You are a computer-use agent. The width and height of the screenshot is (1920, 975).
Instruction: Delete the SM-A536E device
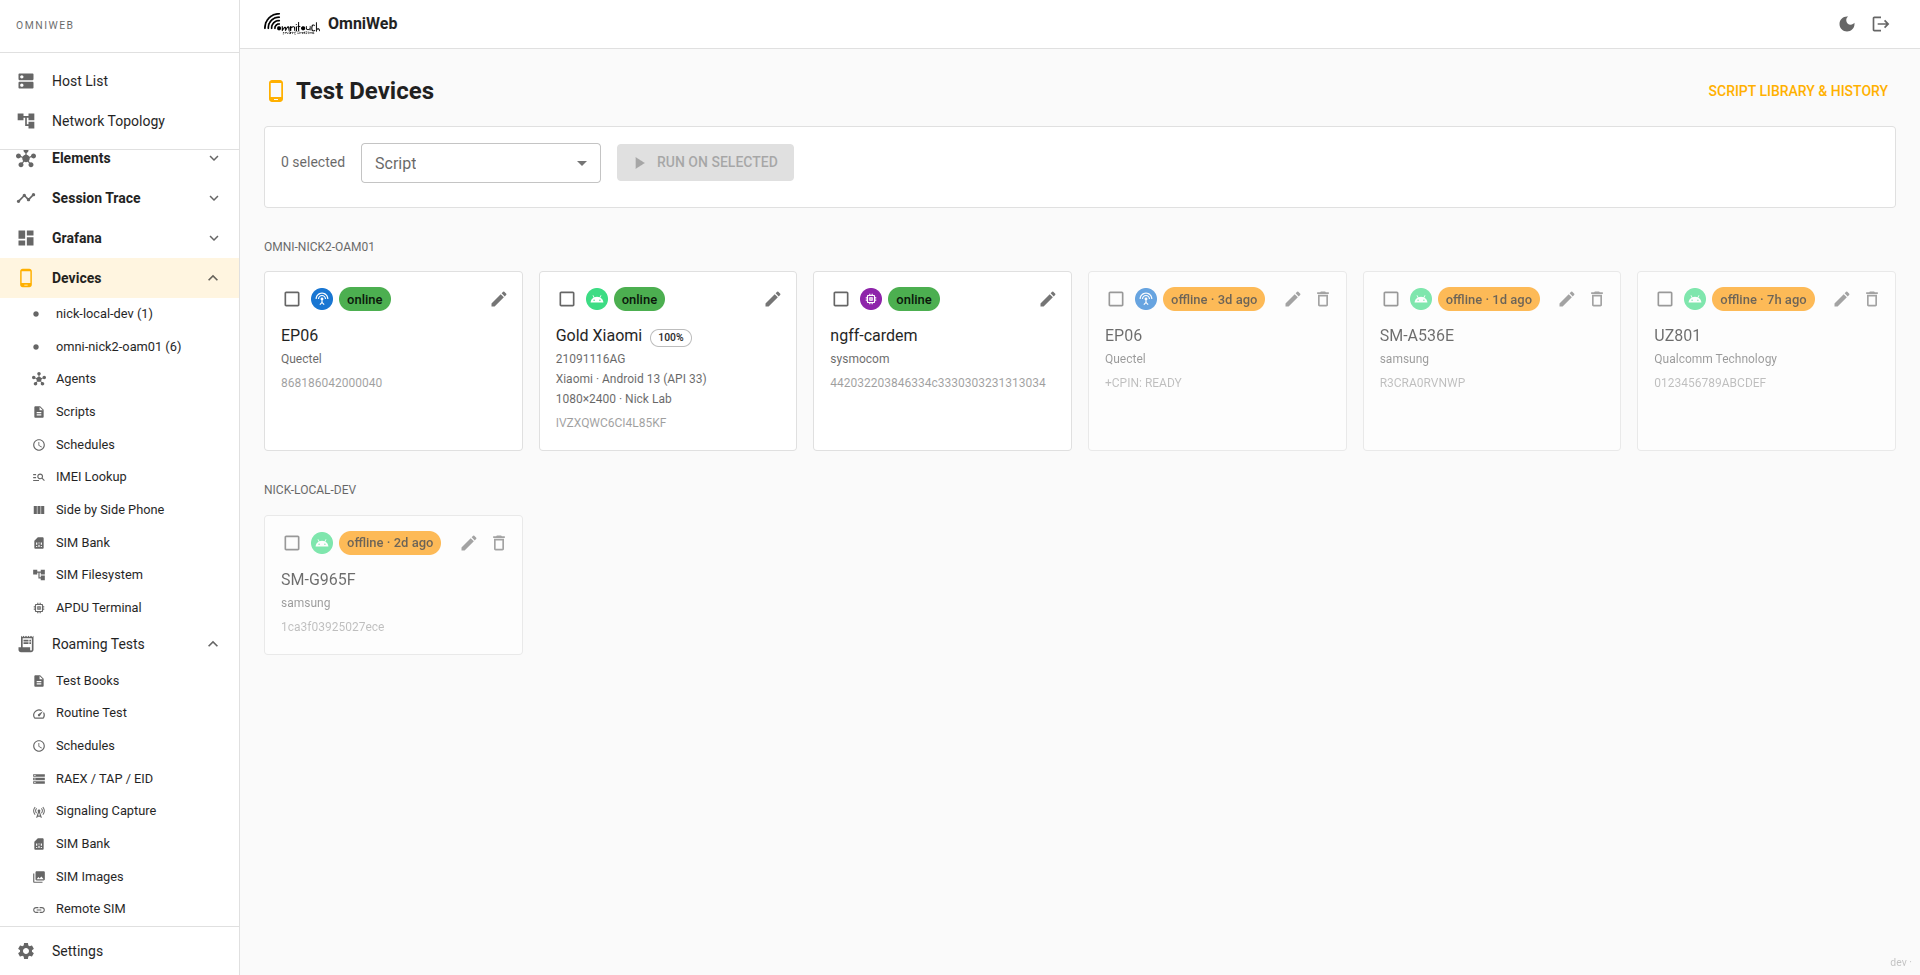click(1597, 299)
